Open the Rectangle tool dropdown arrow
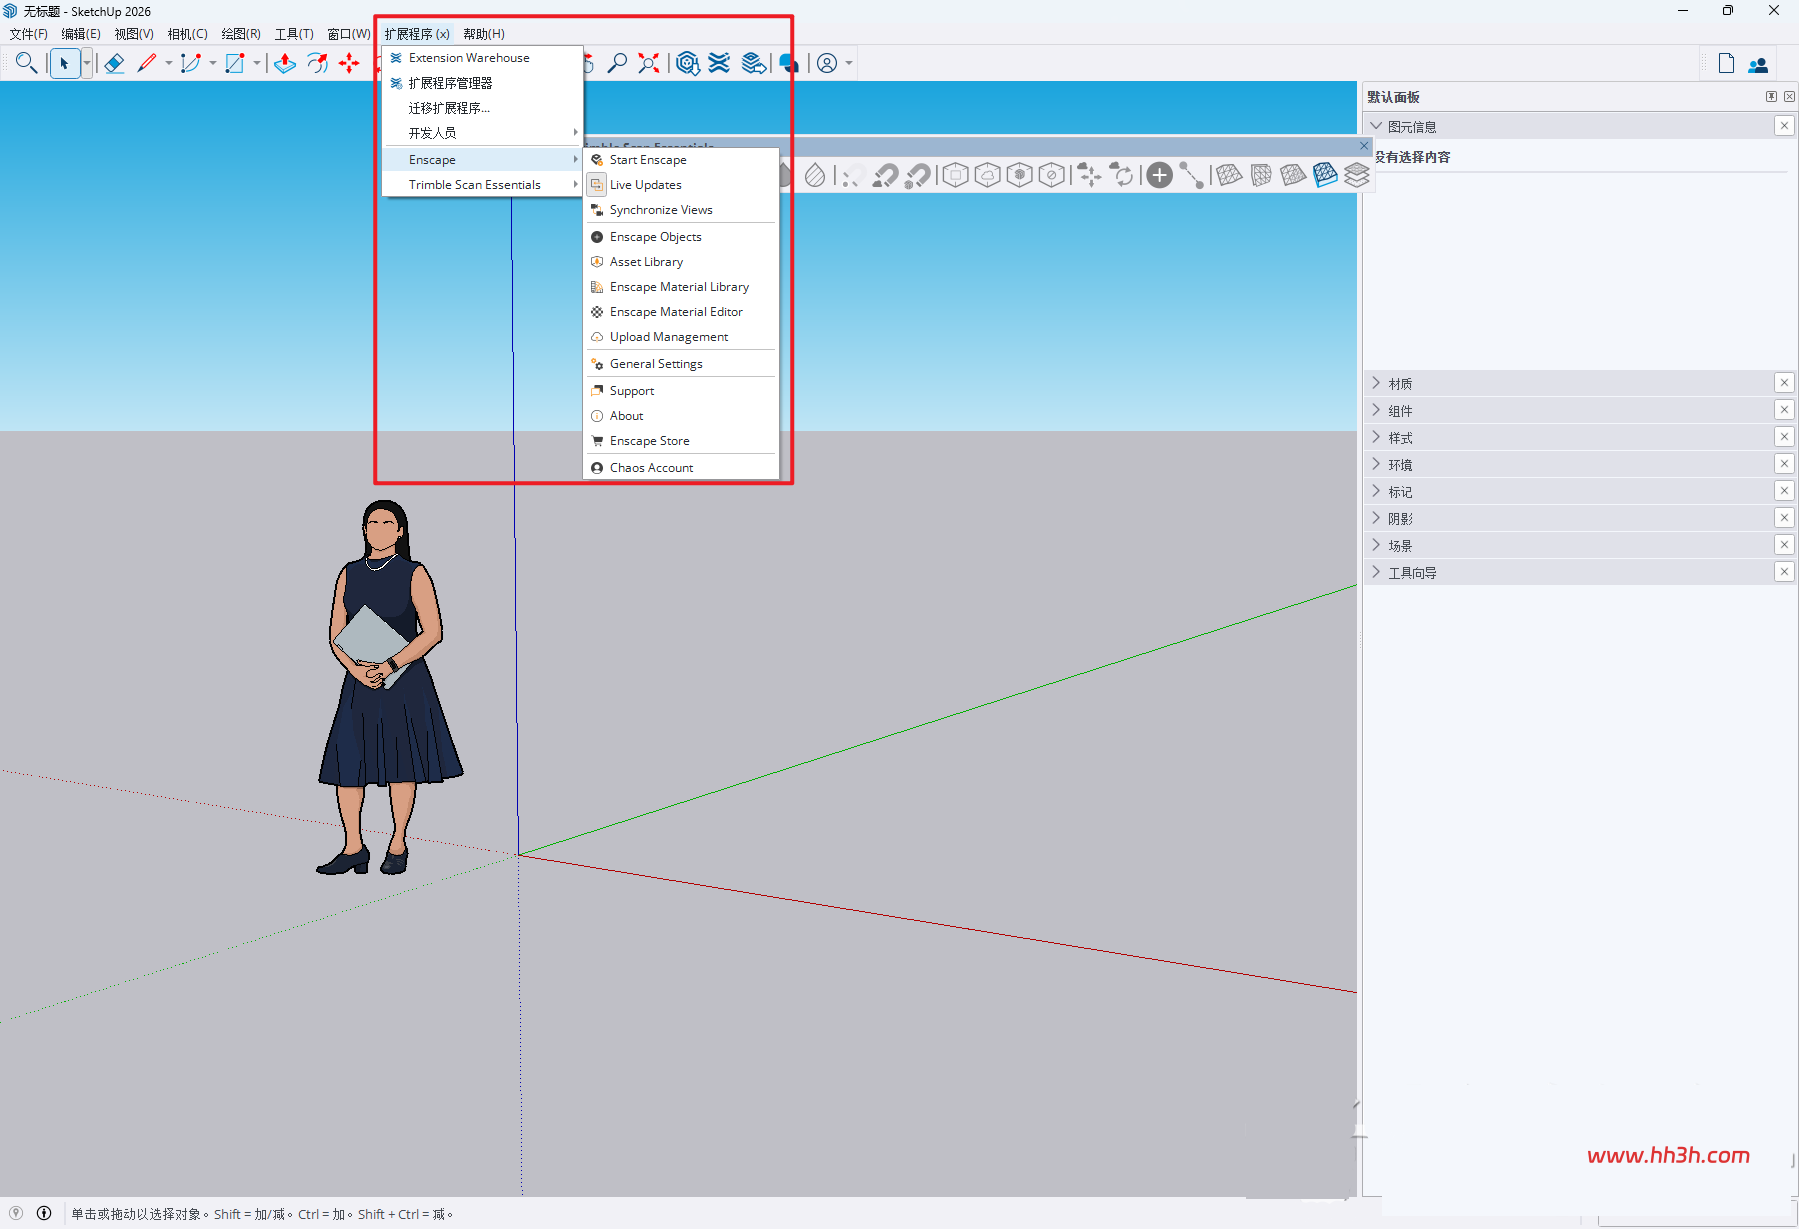 point(257,63)
